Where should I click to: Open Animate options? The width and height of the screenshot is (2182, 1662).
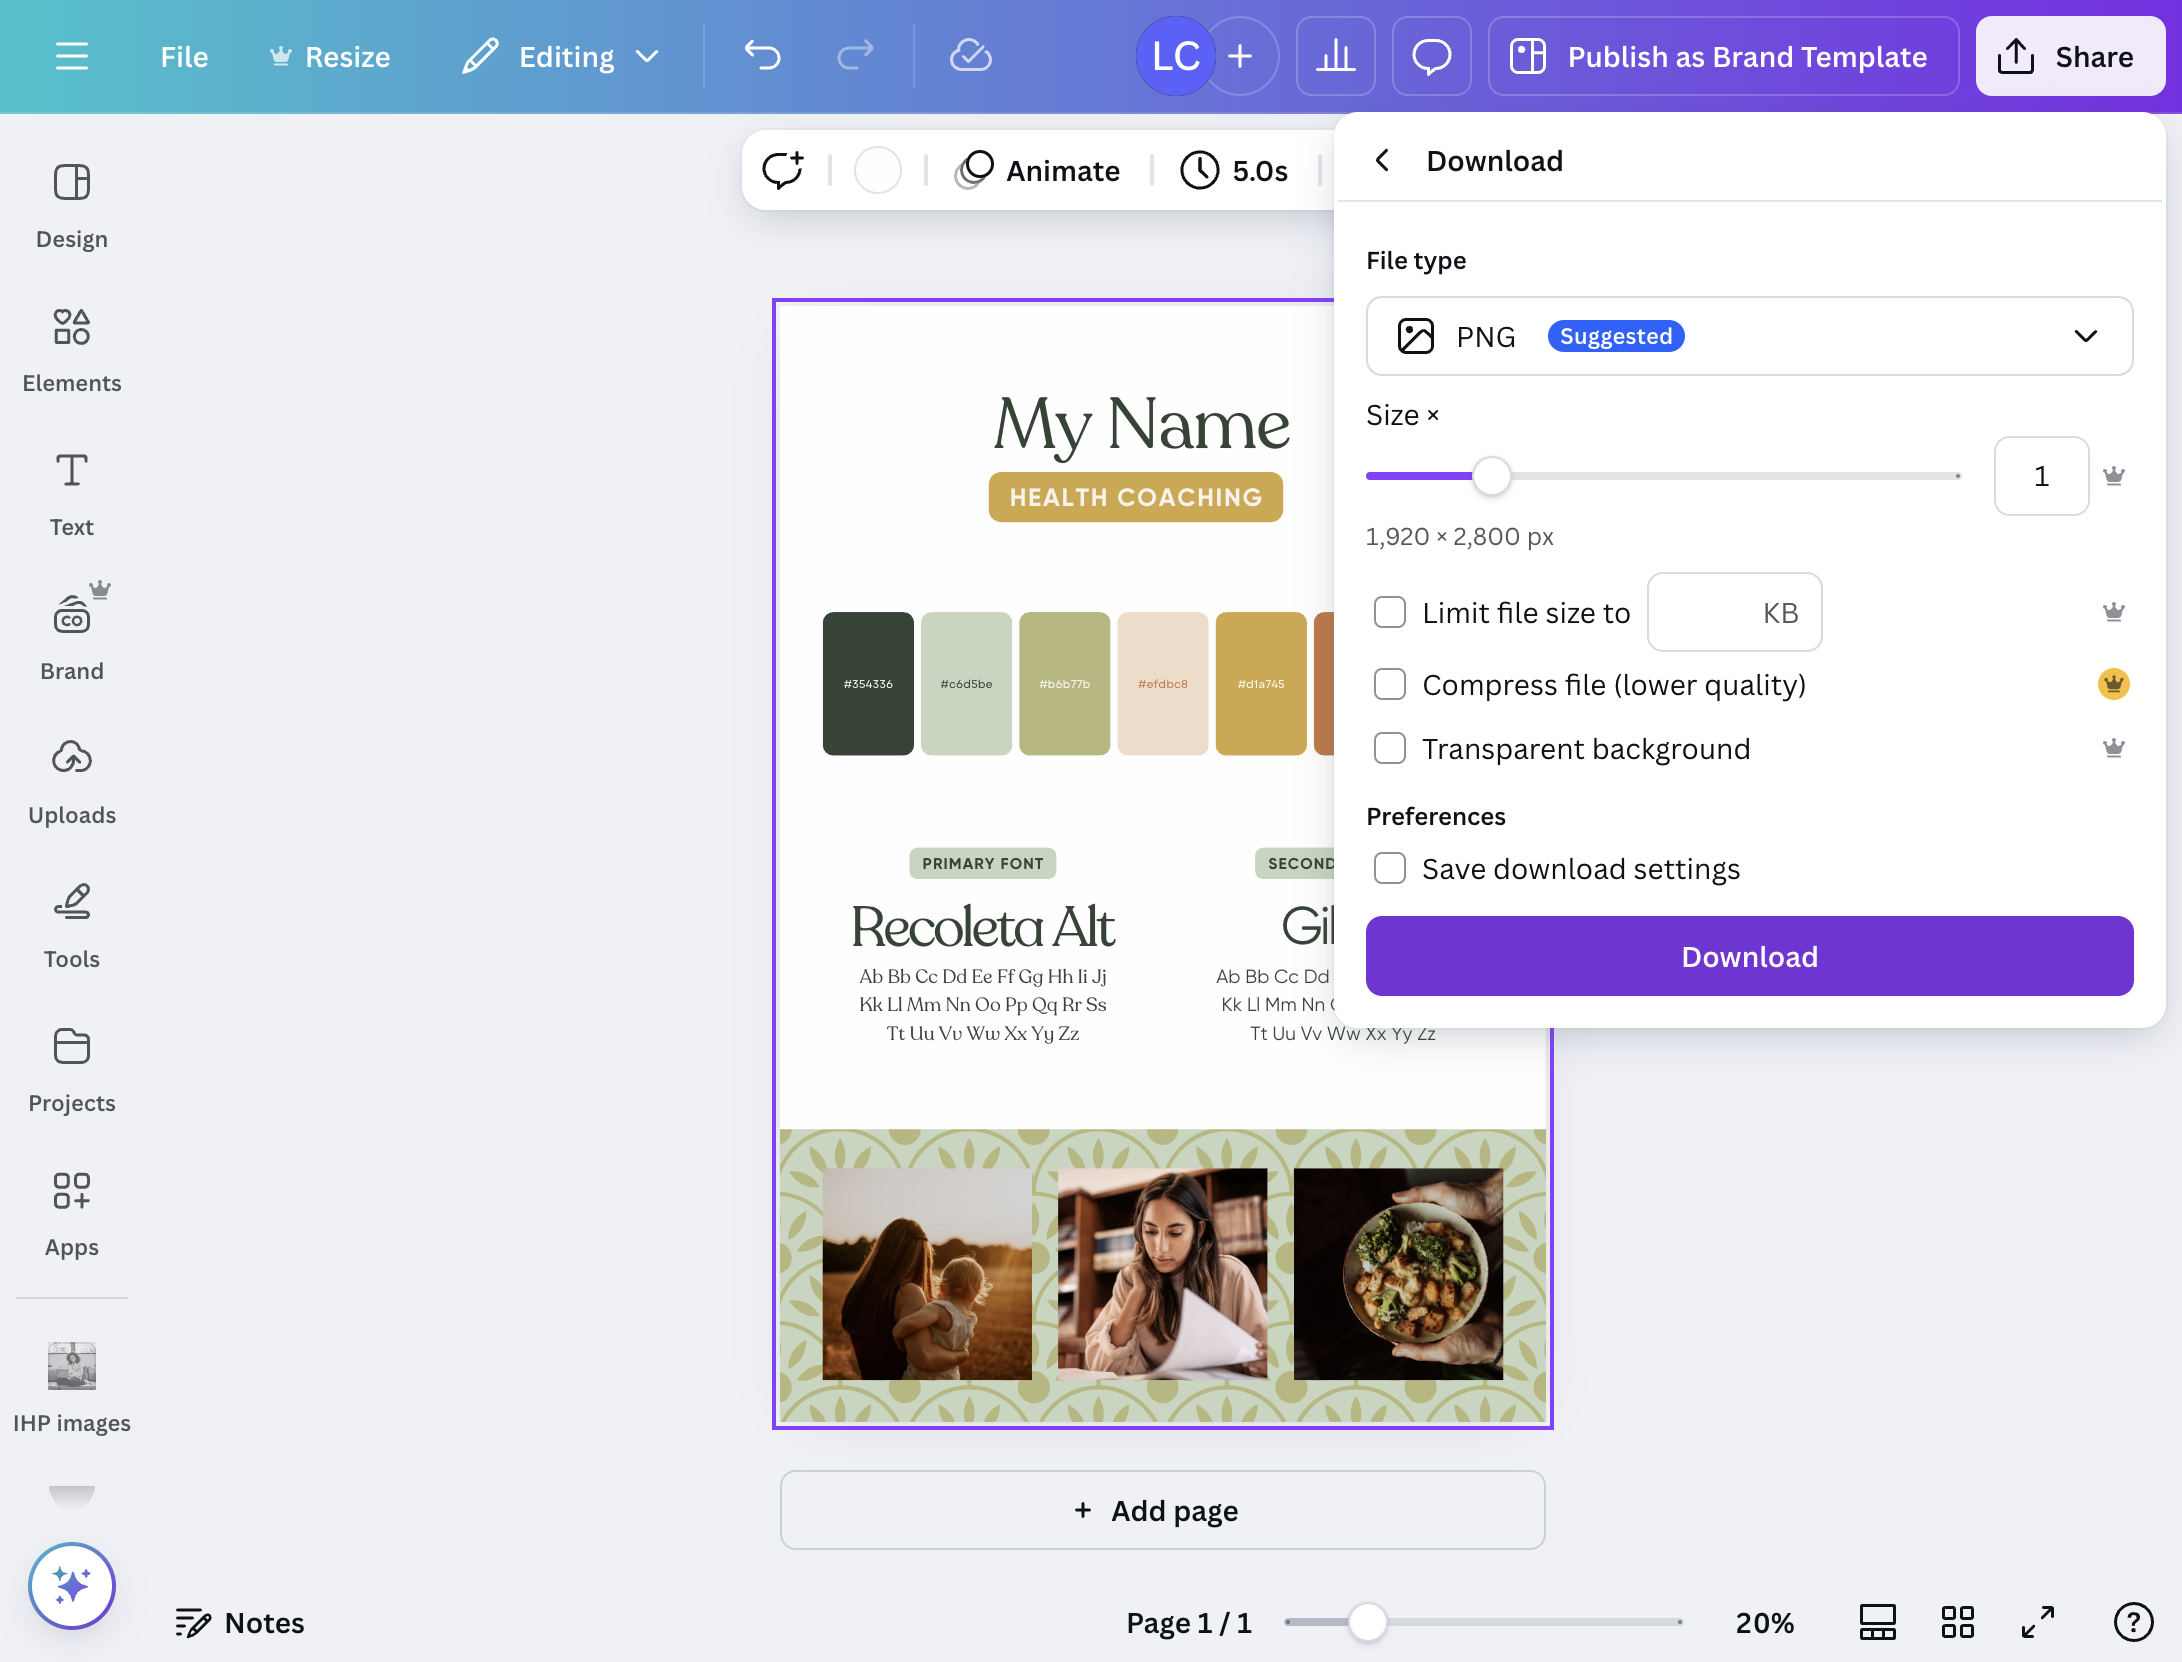(1038, 170)
